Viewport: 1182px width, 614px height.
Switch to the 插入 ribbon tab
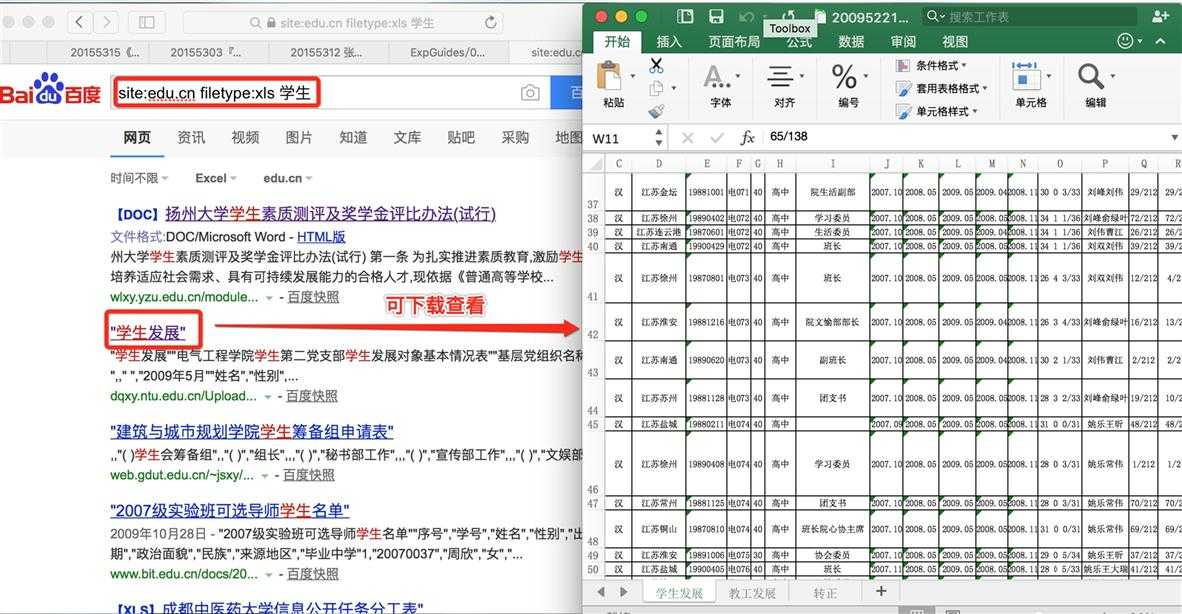click(x=669, y=42)
